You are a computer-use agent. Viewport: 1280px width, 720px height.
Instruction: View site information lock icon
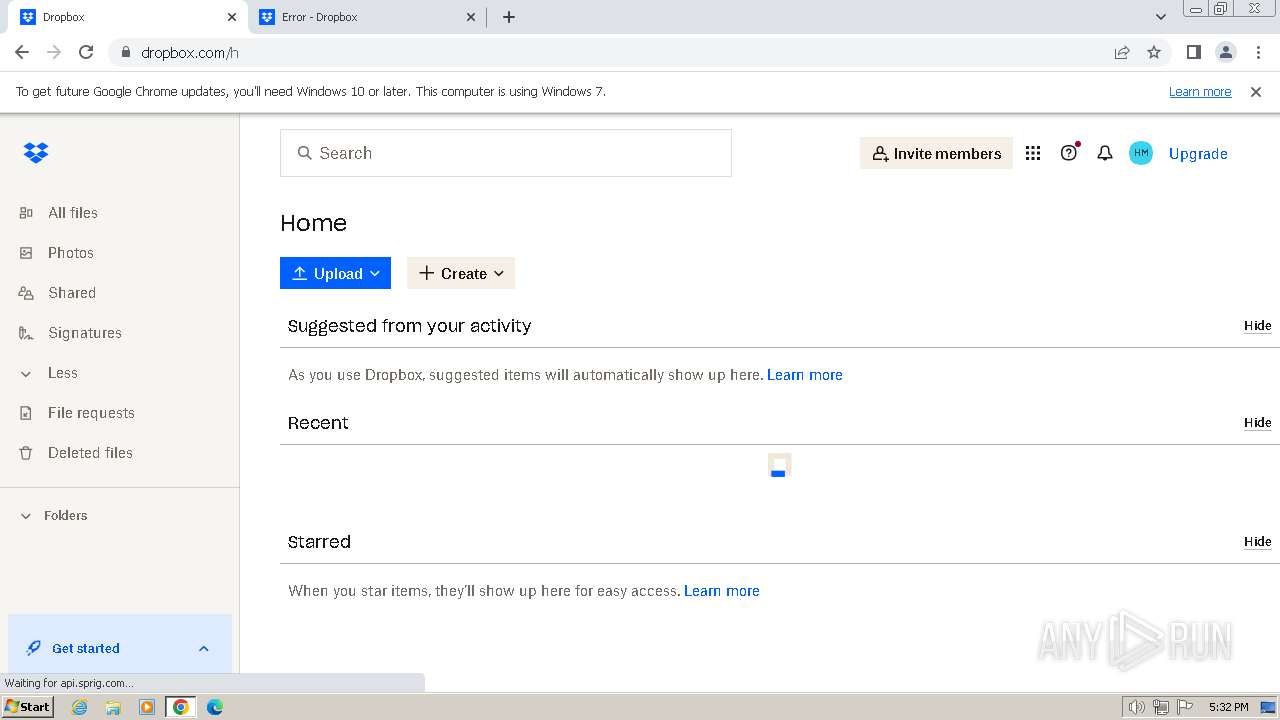point(125,52)
